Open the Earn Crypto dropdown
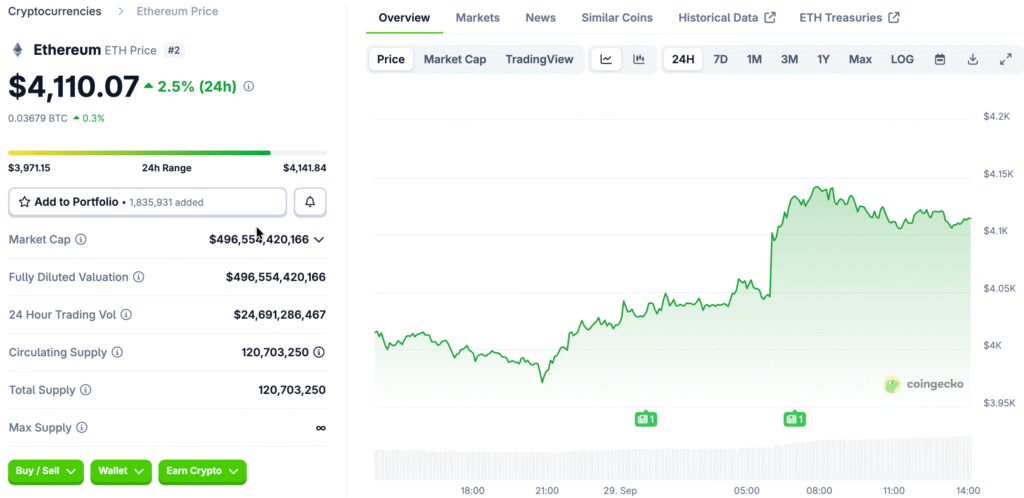The height and width of the screenshot is (498, 1024). coord(202,471)
